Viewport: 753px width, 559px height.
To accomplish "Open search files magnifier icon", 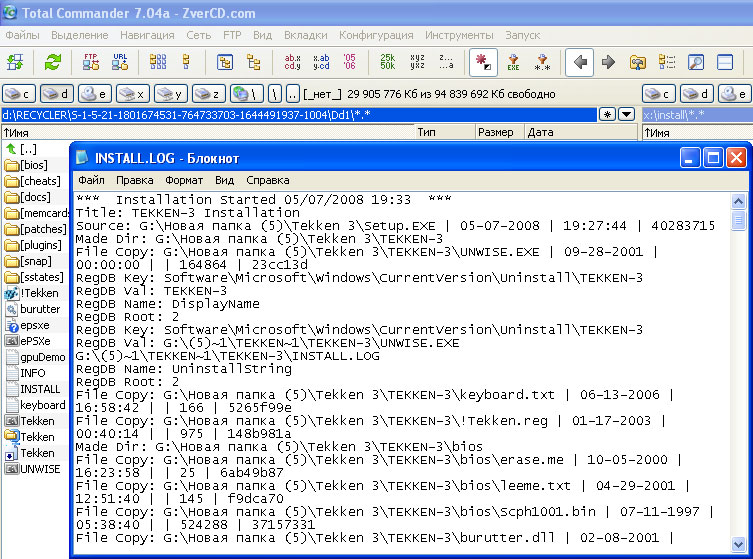I will pos(695,62).
